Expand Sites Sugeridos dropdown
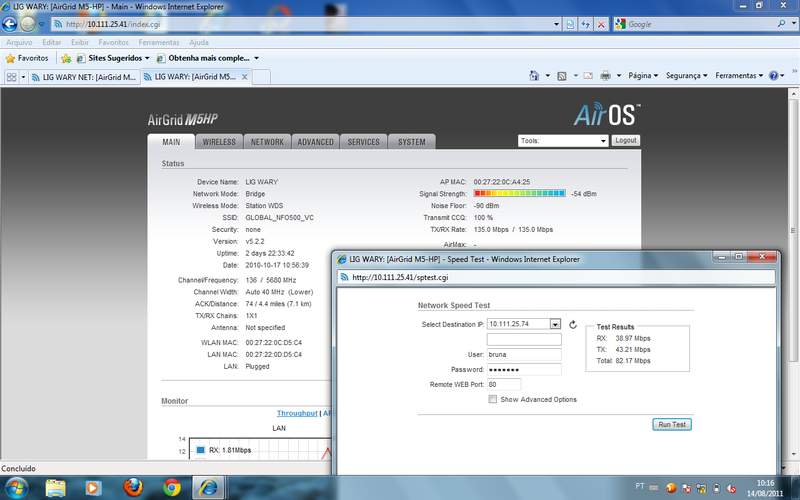 (x=147, y=58)
